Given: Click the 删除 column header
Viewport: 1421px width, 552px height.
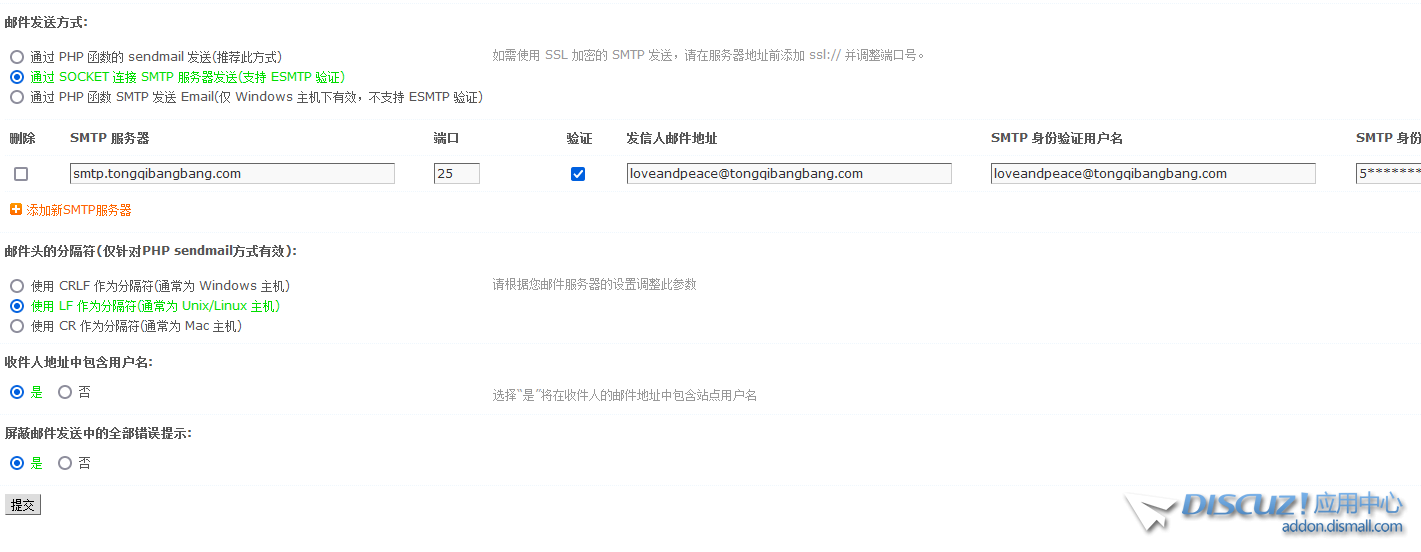Looking at the screenshot, I should [22, 138].
